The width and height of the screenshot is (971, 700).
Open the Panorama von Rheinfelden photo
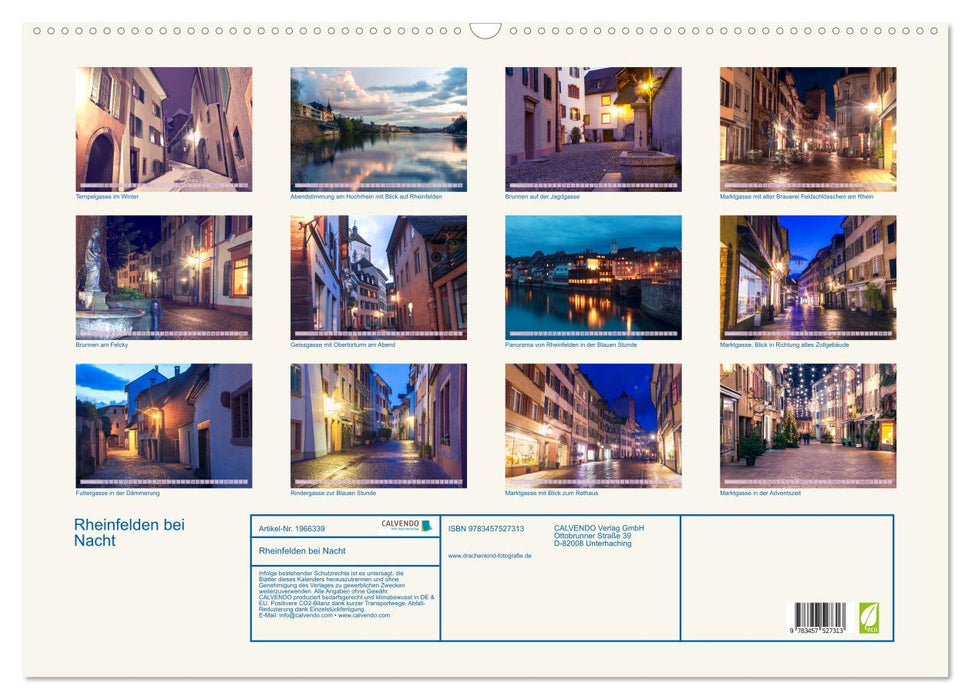(593, 277)
